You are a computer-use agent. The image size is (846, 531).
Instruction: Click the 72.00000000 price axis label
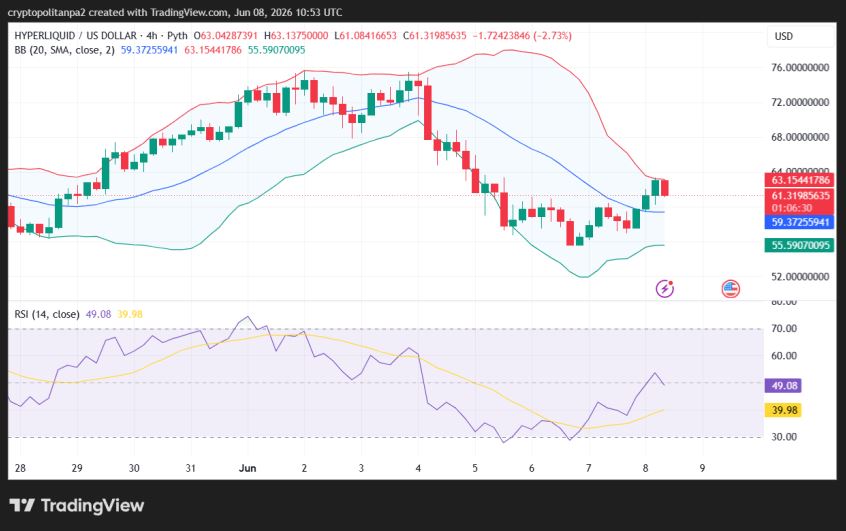[800, 102]
